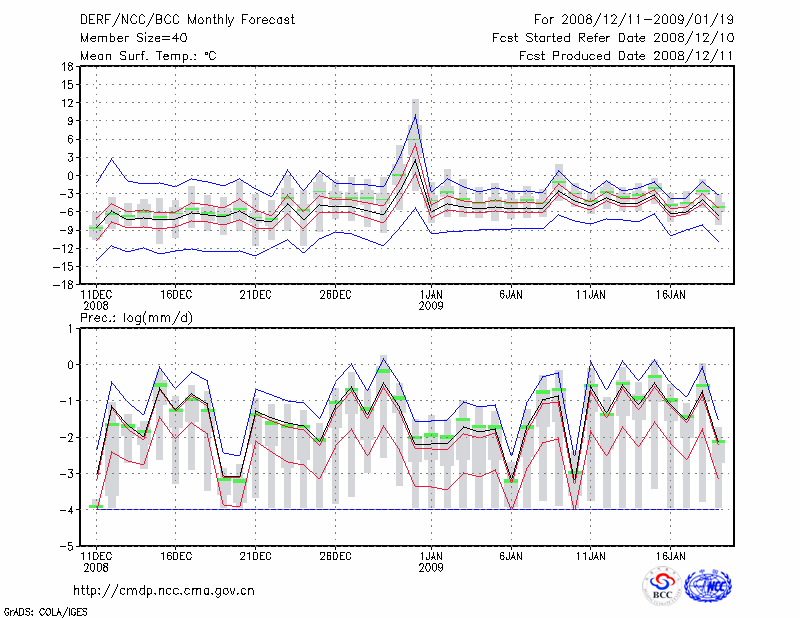Click 21DEC label under temperature chart
This screenshot has height=618, width=800.
tap(255, 295)
